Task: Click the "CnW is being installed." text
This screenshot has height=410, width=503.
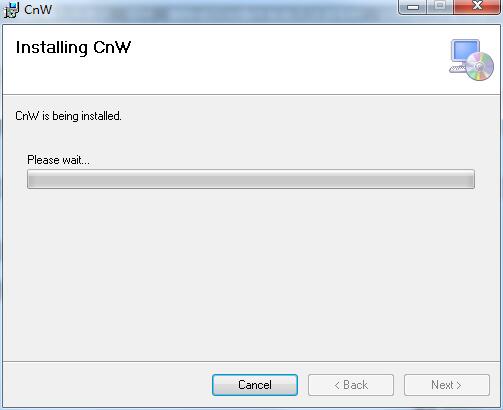Action: tap(68, 116)
